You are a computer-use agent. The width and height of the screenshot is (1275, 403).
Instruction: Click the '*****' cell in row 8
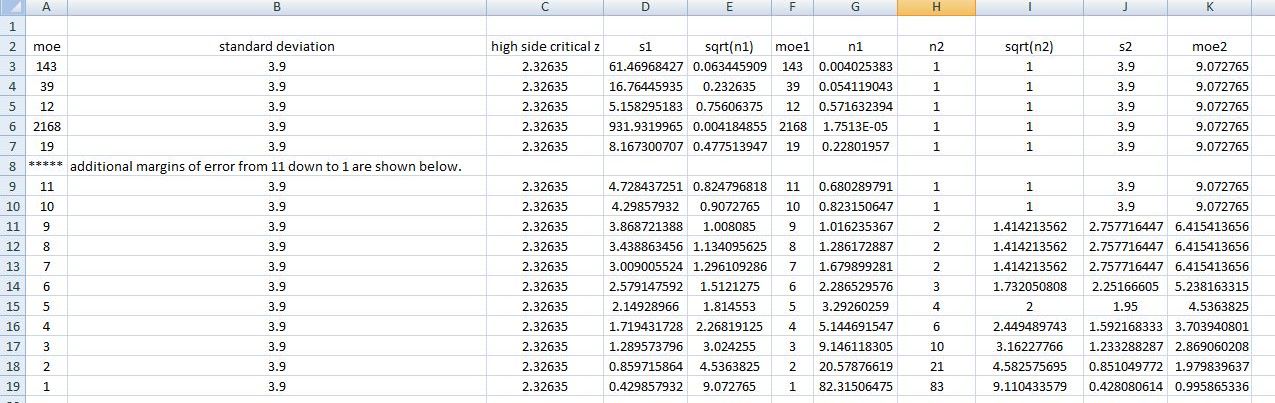46,166
